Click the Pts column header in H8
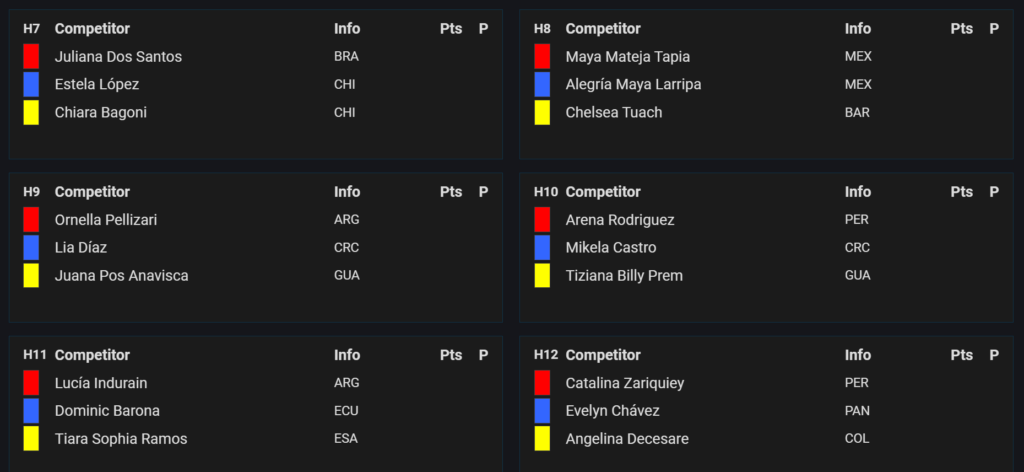Viewport: 1024px width, 472px height. (x=961, y=29)
